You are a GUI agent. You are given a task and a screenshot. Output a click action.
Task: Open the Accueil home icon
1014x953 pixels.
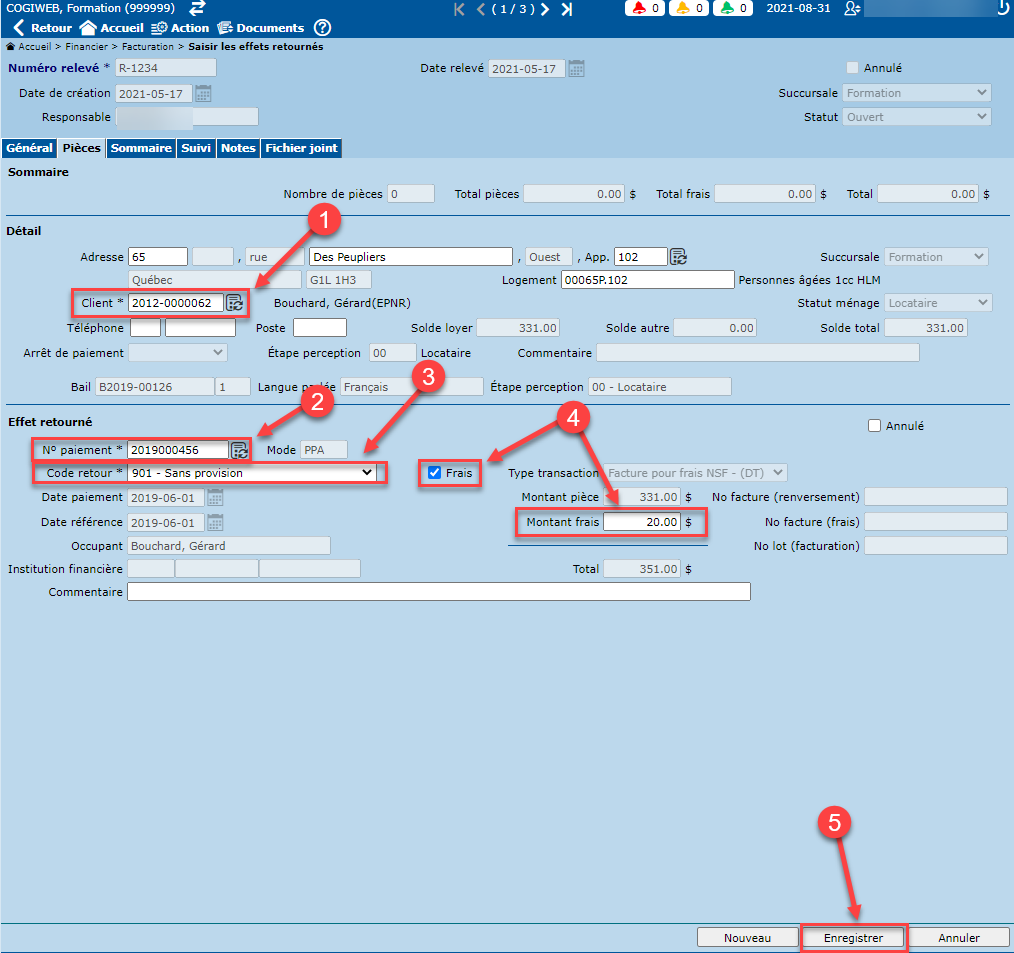pos(88,28)
